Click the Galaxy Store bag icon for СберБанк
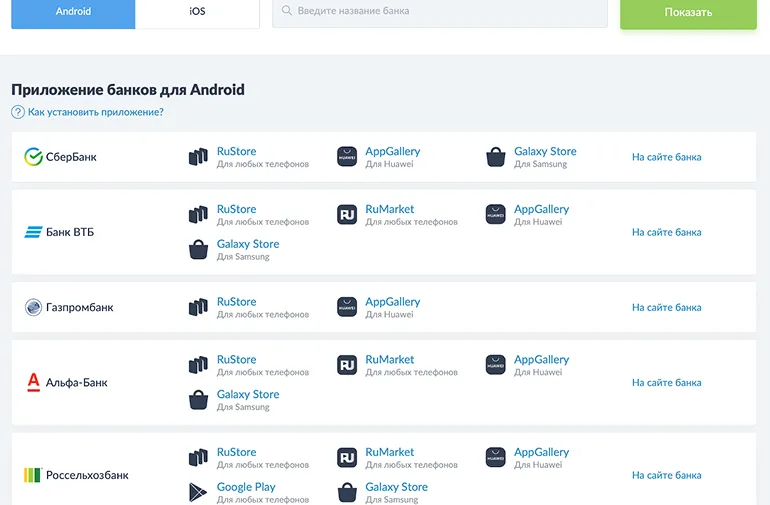 [x=496, y=157]
